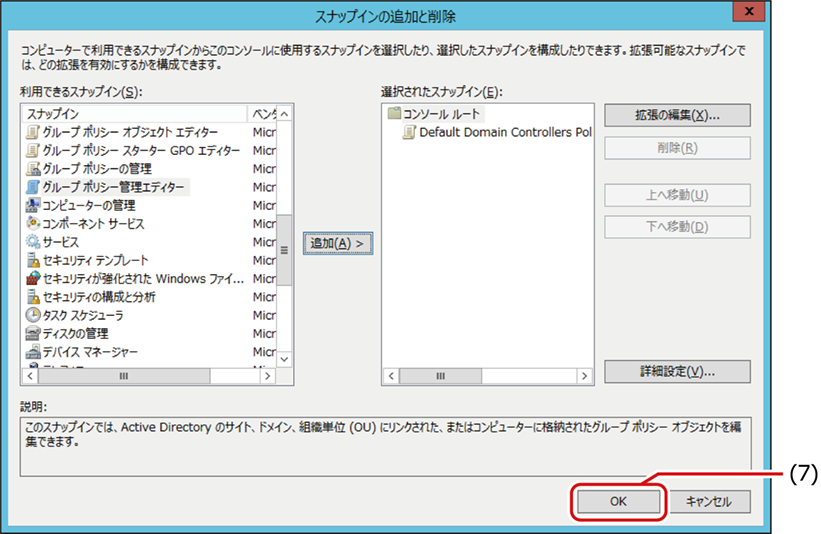Image resolution: width=821 pixels, height=534 pixels.
Task: Click left arrow of available snap-ins horizontal scrollbar
Action: click(x=30, y=376)
